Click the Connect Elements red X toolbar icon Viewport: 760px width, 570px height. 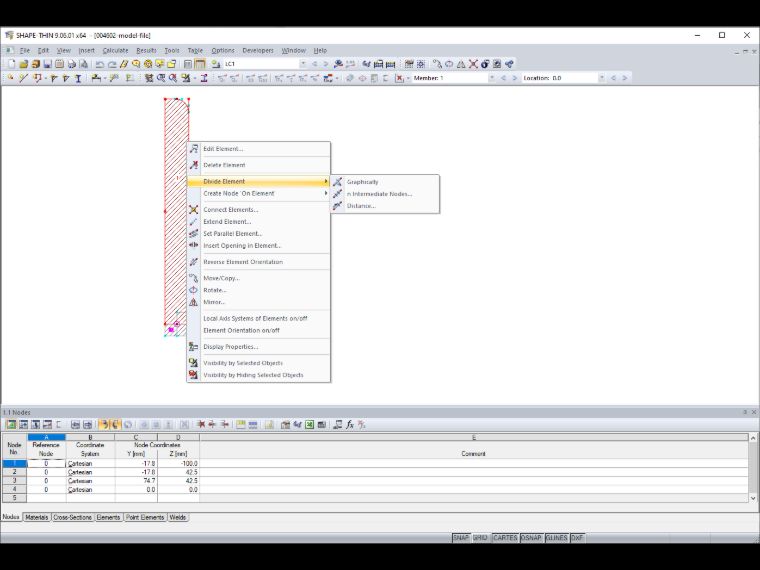(x=473, y=64)
